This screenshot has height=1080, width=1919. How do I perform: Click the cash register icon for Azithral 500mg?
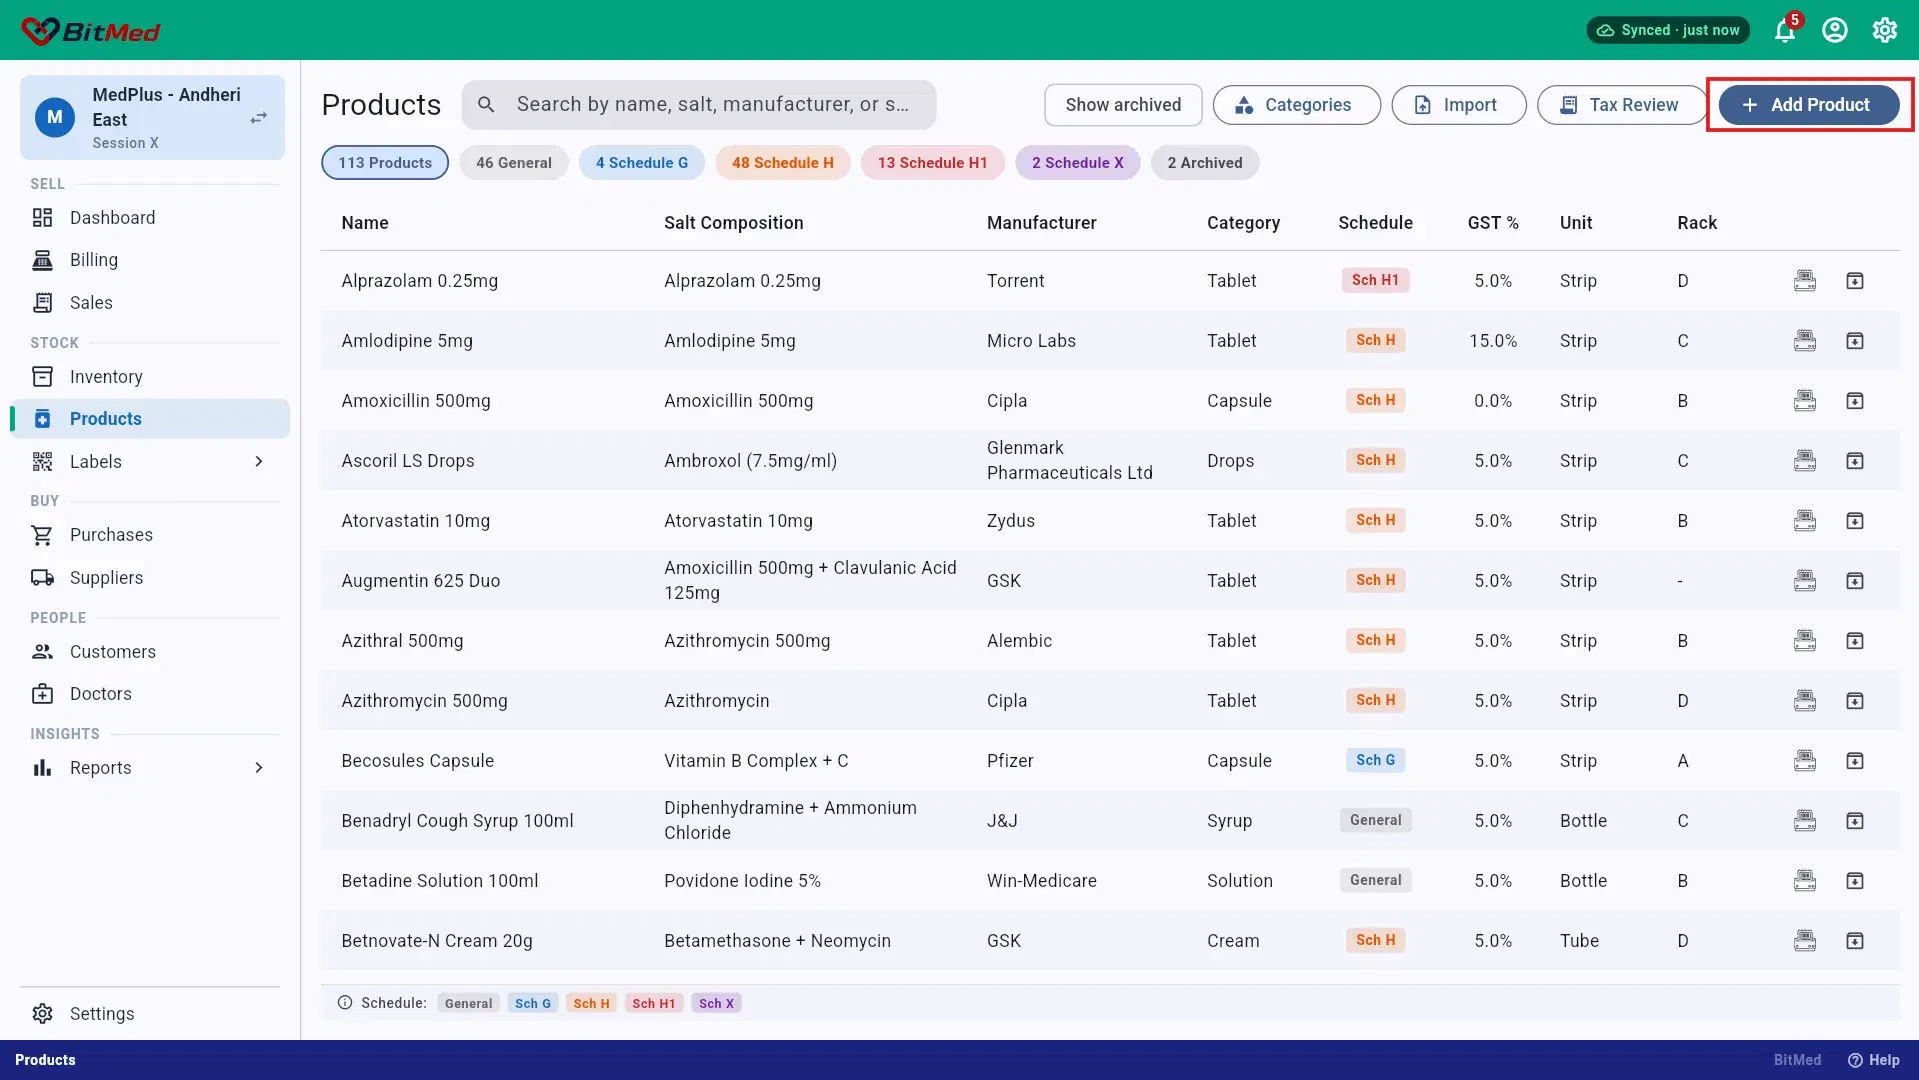[x=1805, y=641]
